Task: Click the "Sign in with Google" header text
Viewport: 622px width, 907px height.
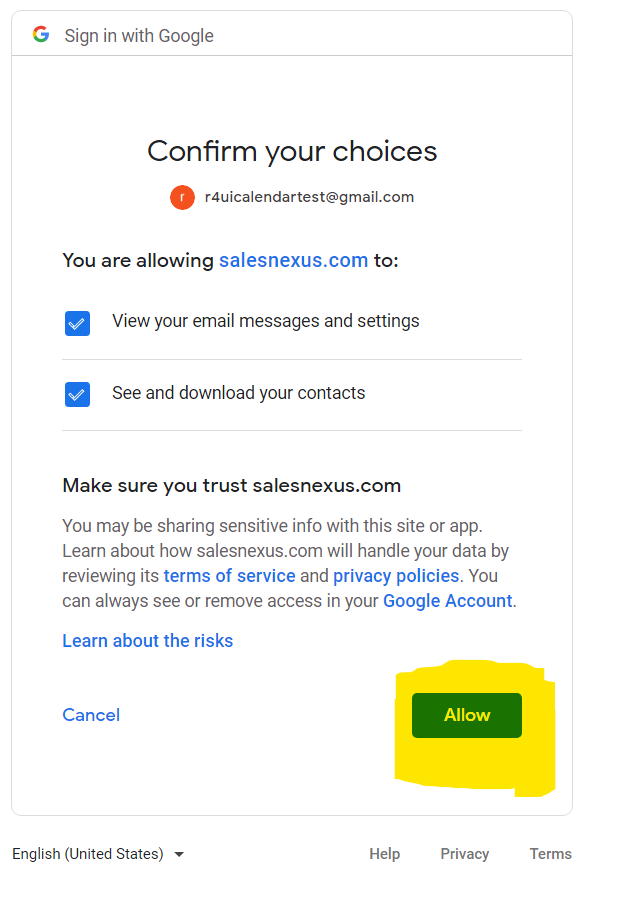Action: point(139,36)
